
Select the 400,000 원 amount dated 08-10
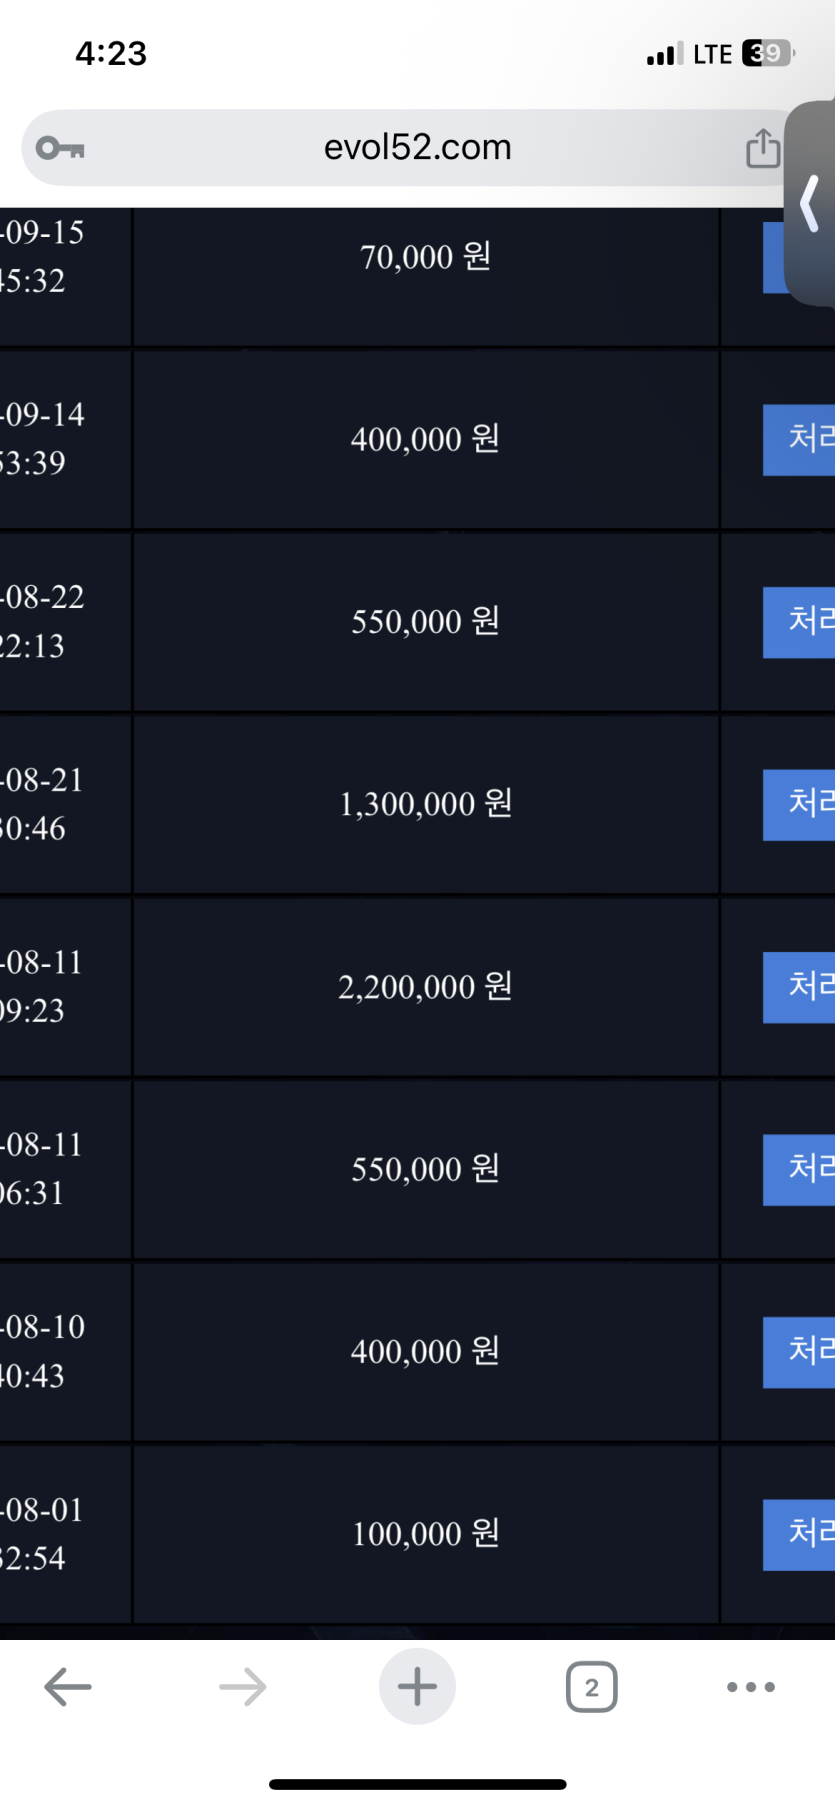tap(425, 1352)
